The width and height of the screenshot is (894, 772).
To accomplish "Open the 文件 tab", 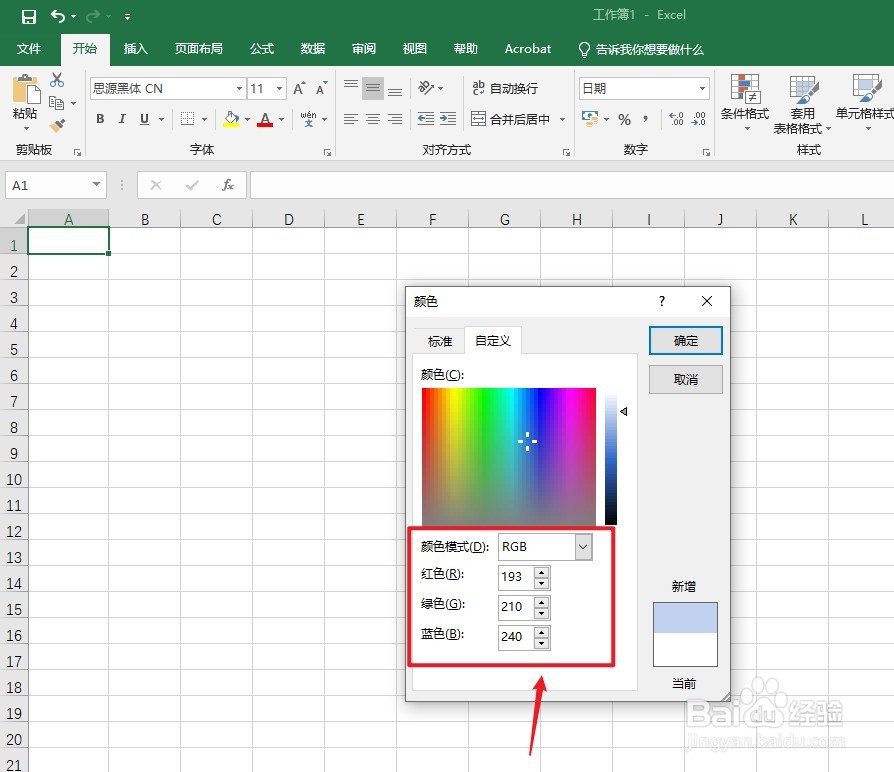I will 29,49.
